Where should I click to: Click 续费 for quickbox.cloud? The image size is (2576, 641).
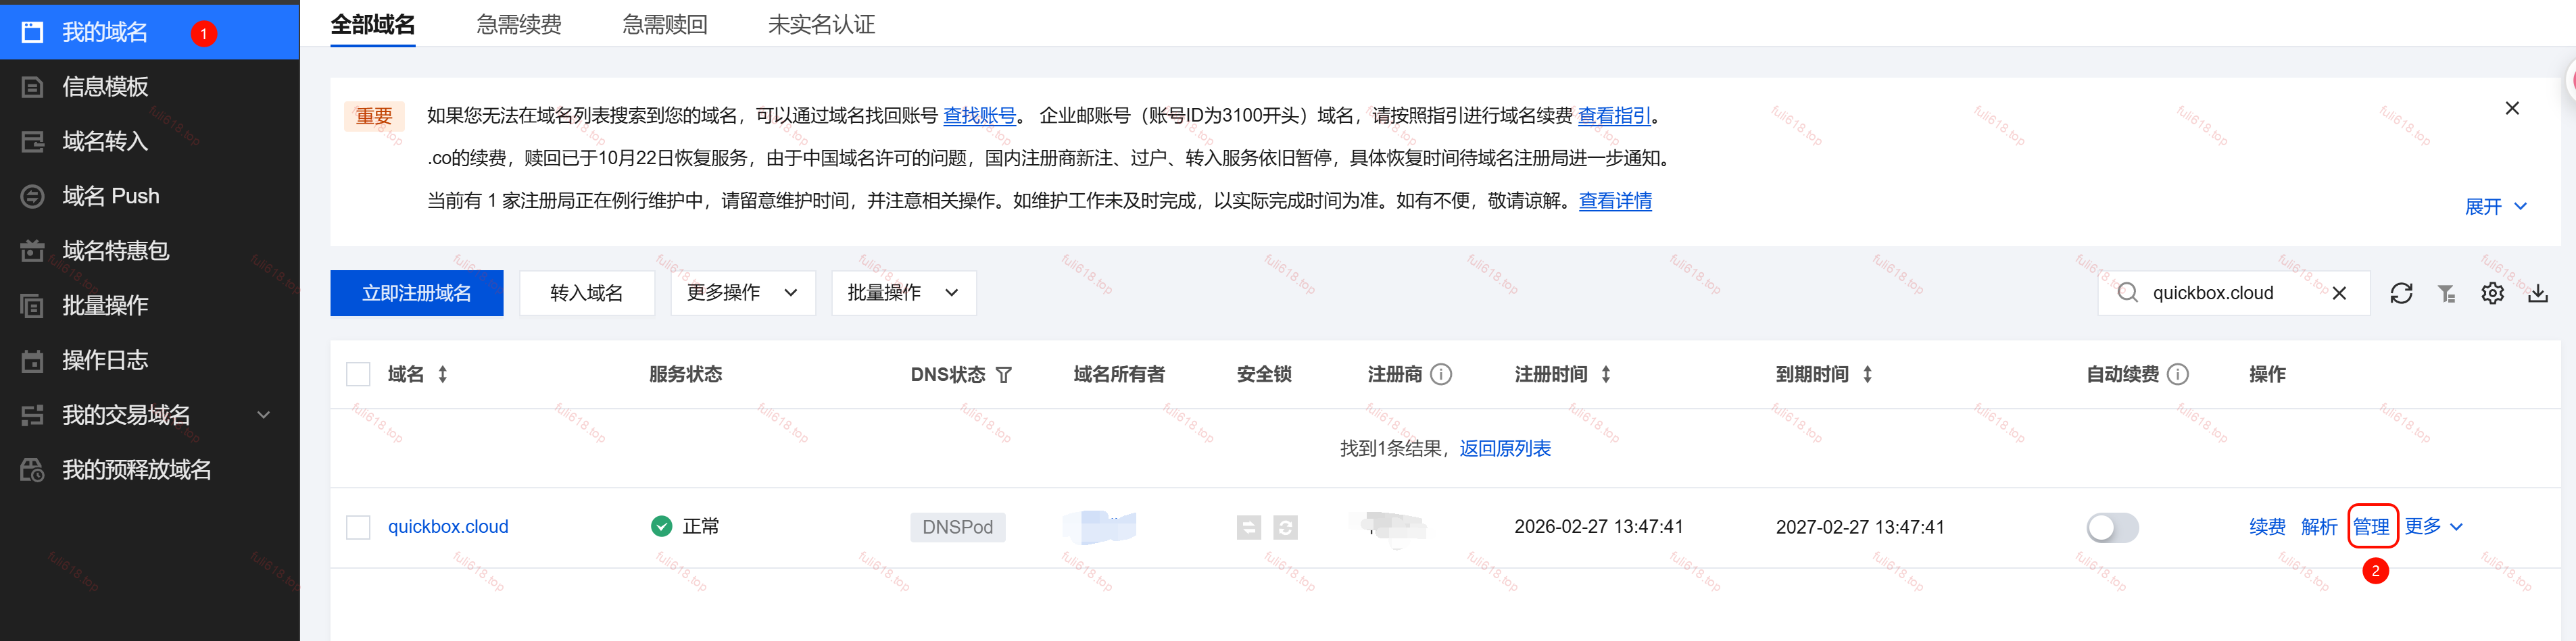pos(2267,527)
